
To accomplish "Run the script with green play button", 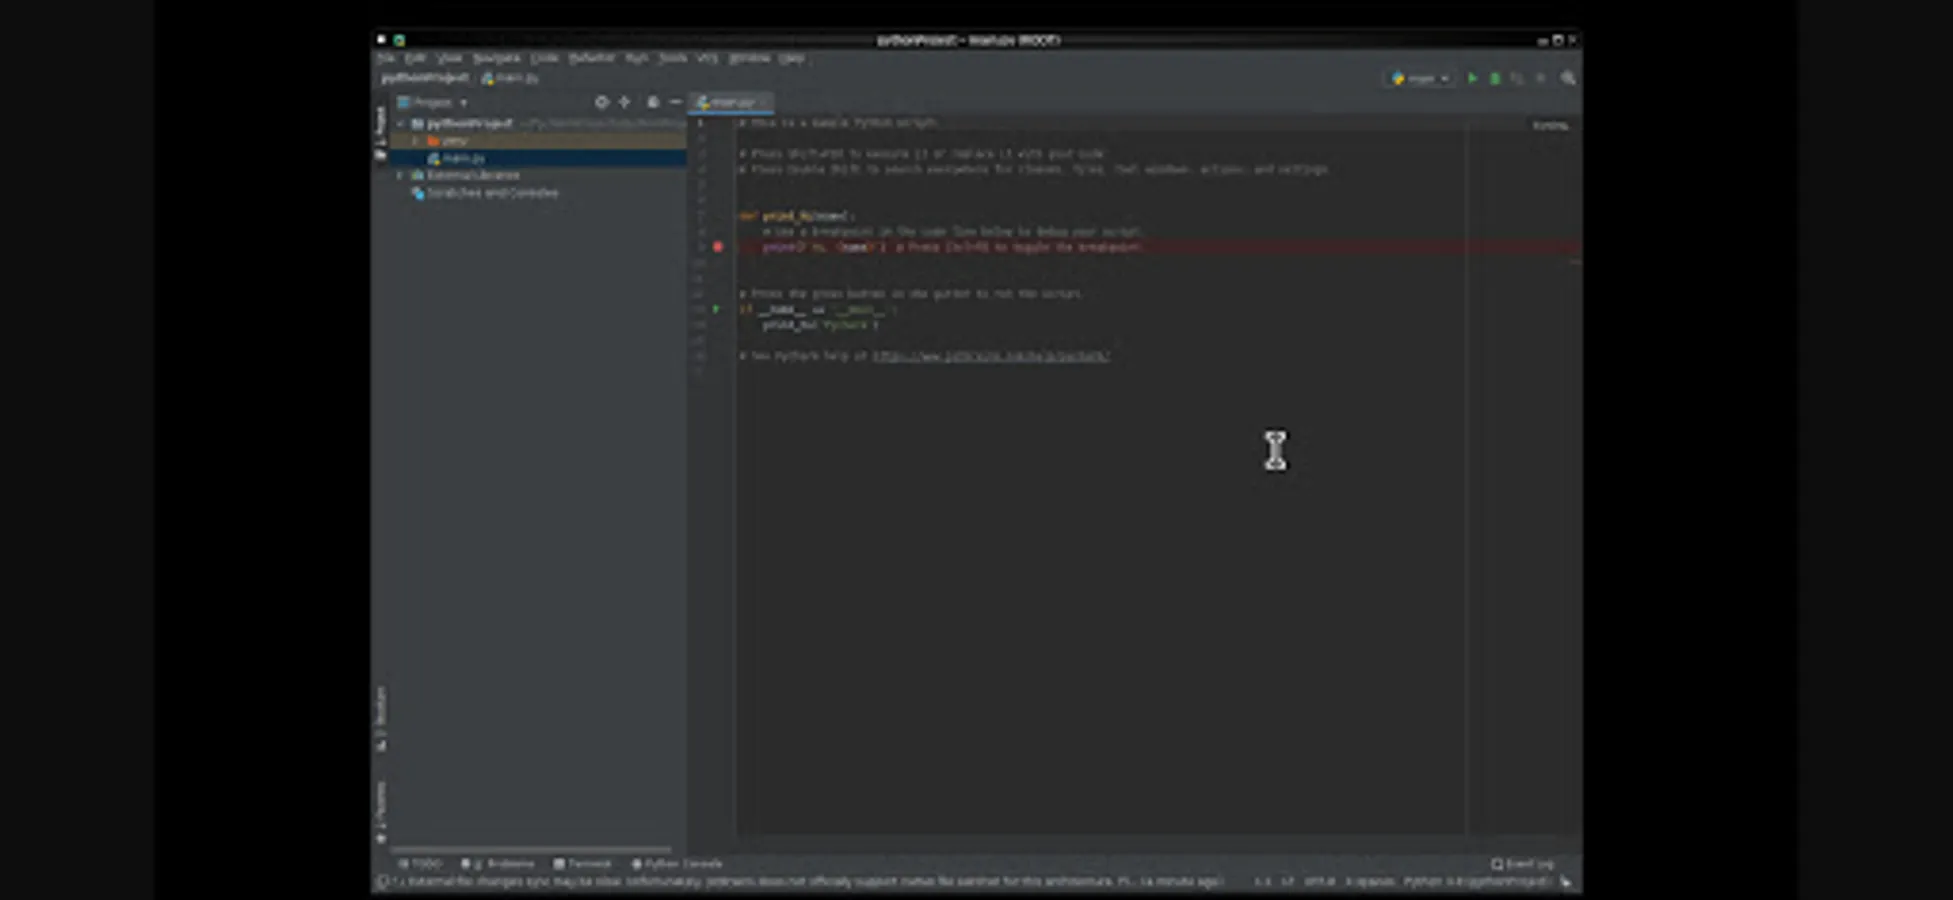I will (x=1472, y=78).
